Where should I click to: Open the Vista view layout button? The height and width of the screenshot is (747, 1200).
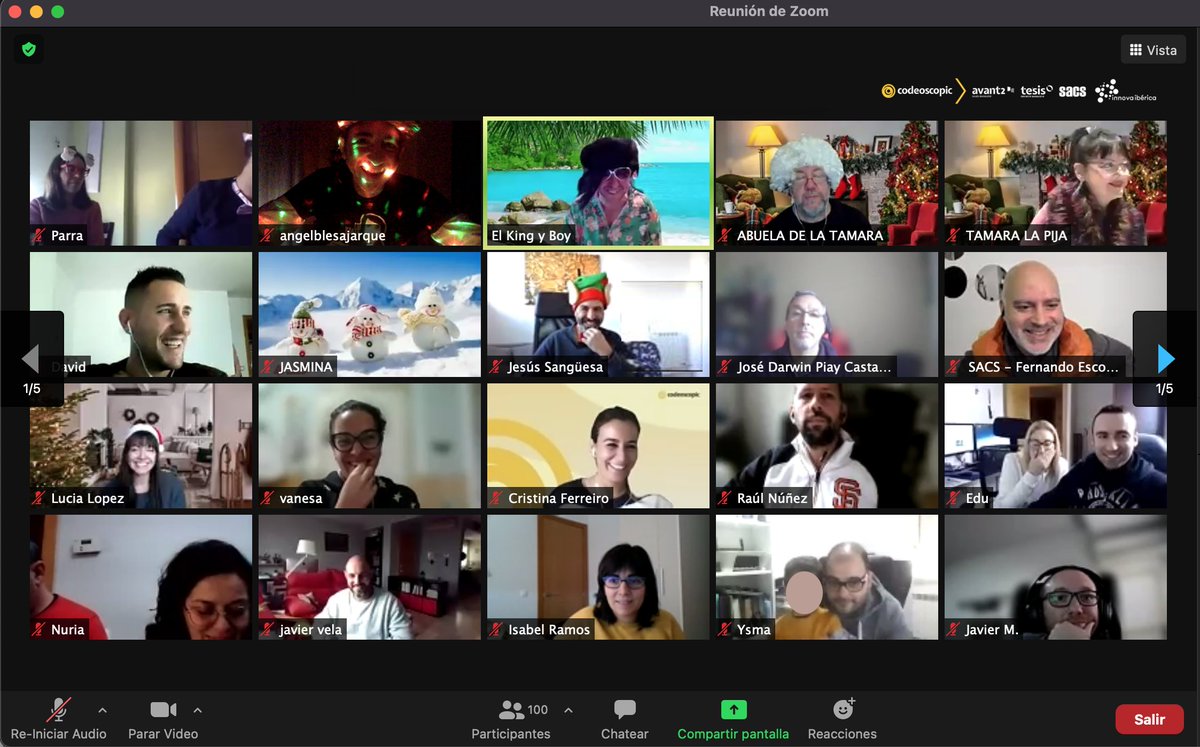click(1153, 50)
